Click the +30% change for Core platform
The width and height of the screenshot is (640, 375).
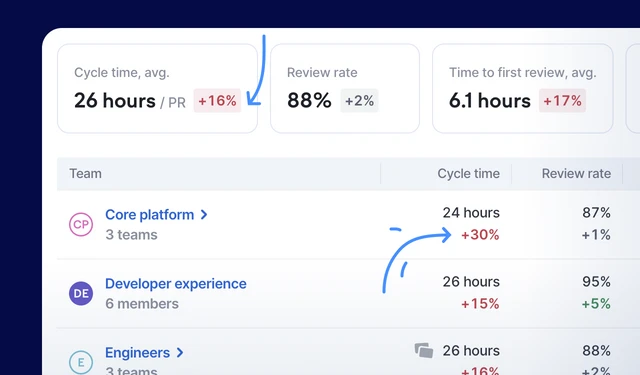click(x=480, y=235)
